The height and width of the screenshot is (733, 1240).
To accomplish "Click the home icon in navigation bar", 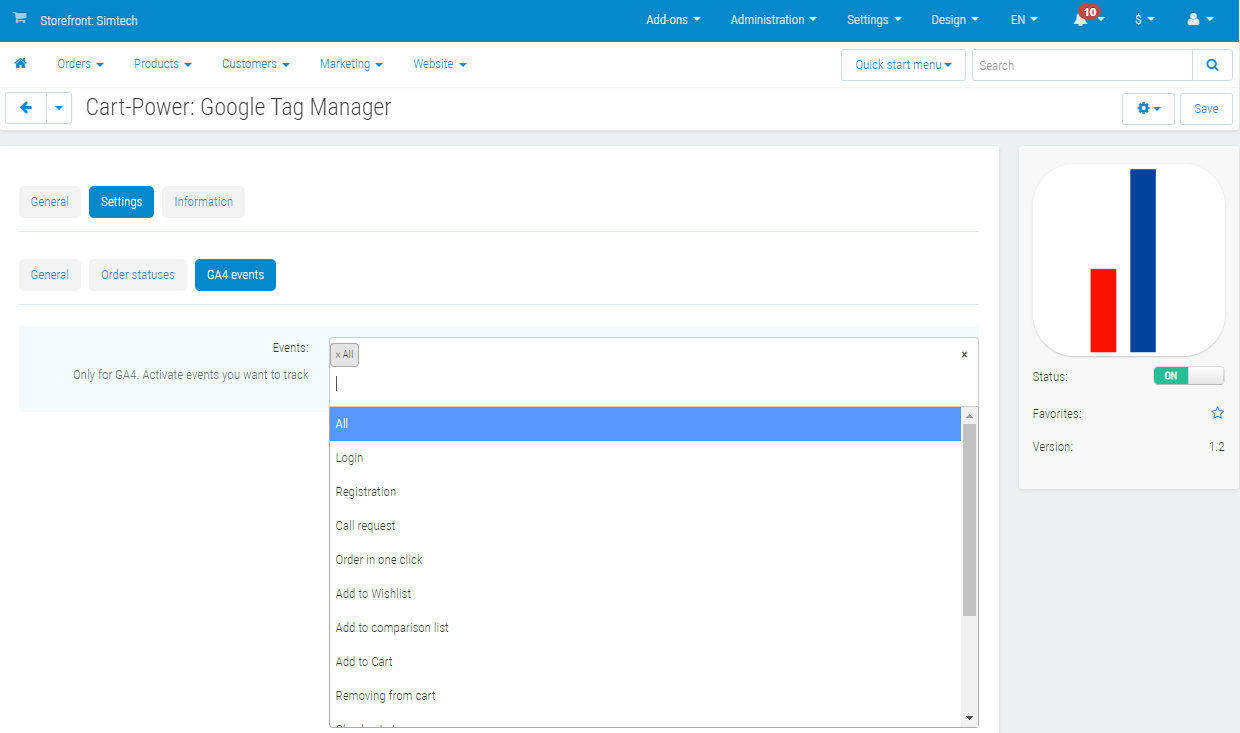I will pyautogui.click(x=20, y=64).
